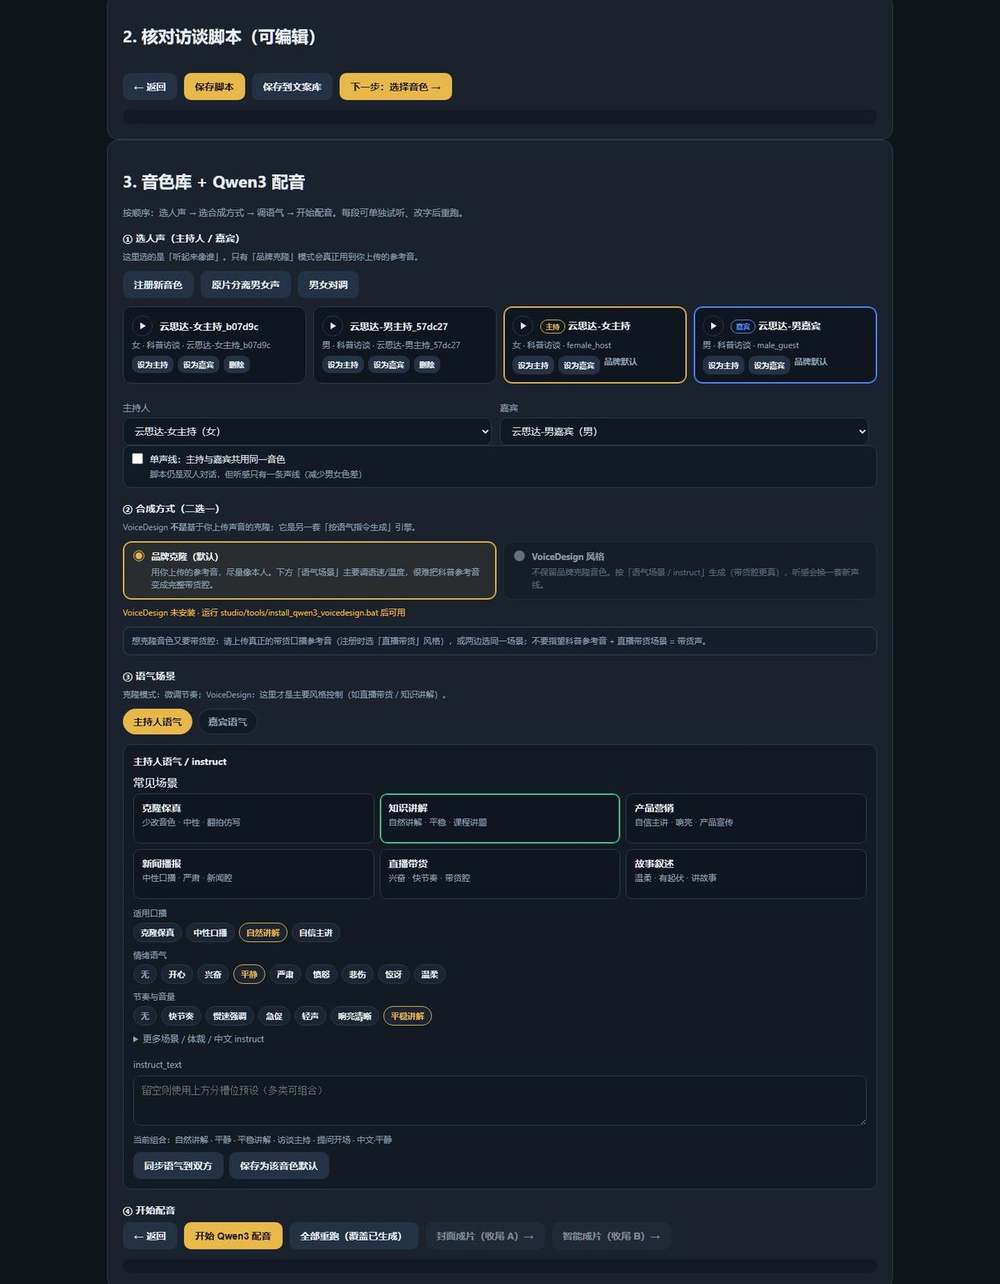
Task: Toggle the 轻声 rhythm chip
Action: (310, 1016)
